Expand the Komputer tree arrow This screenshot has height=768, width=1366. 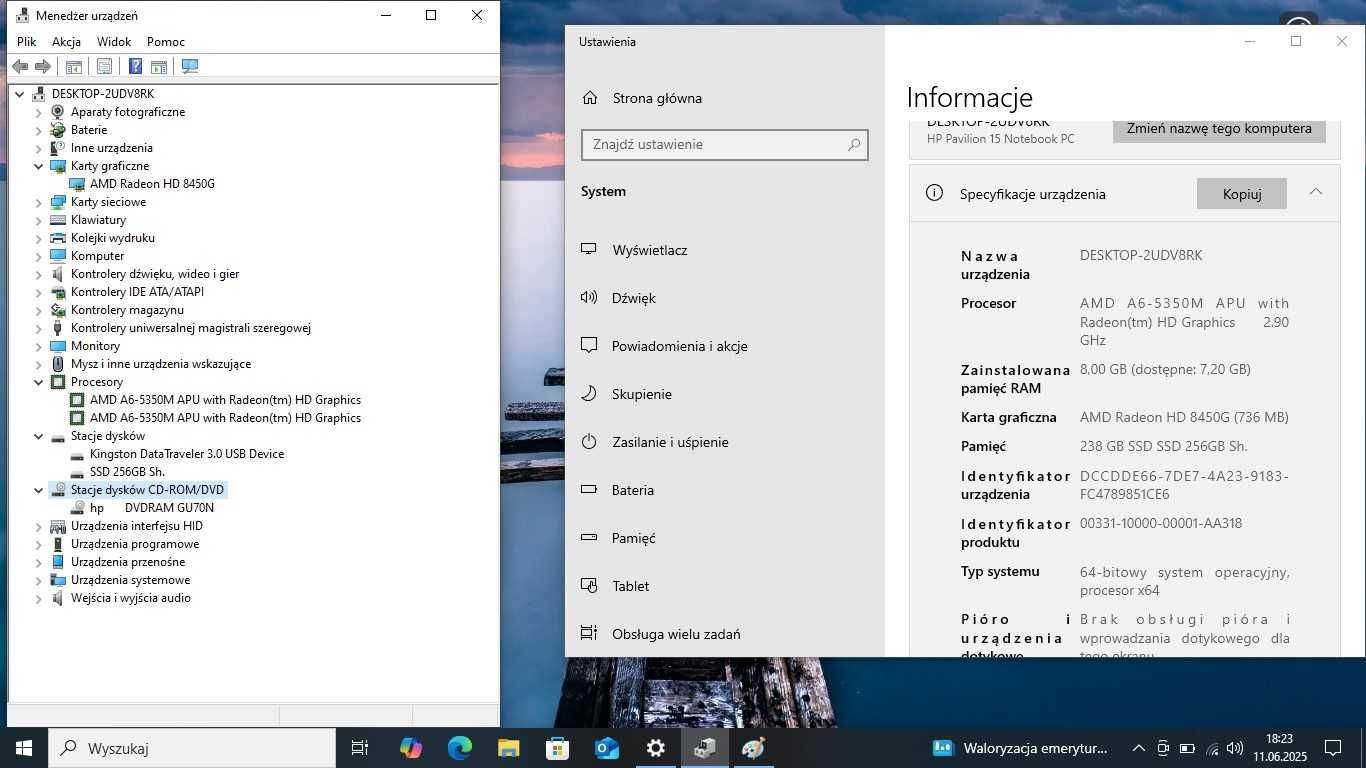click(39, 256)
